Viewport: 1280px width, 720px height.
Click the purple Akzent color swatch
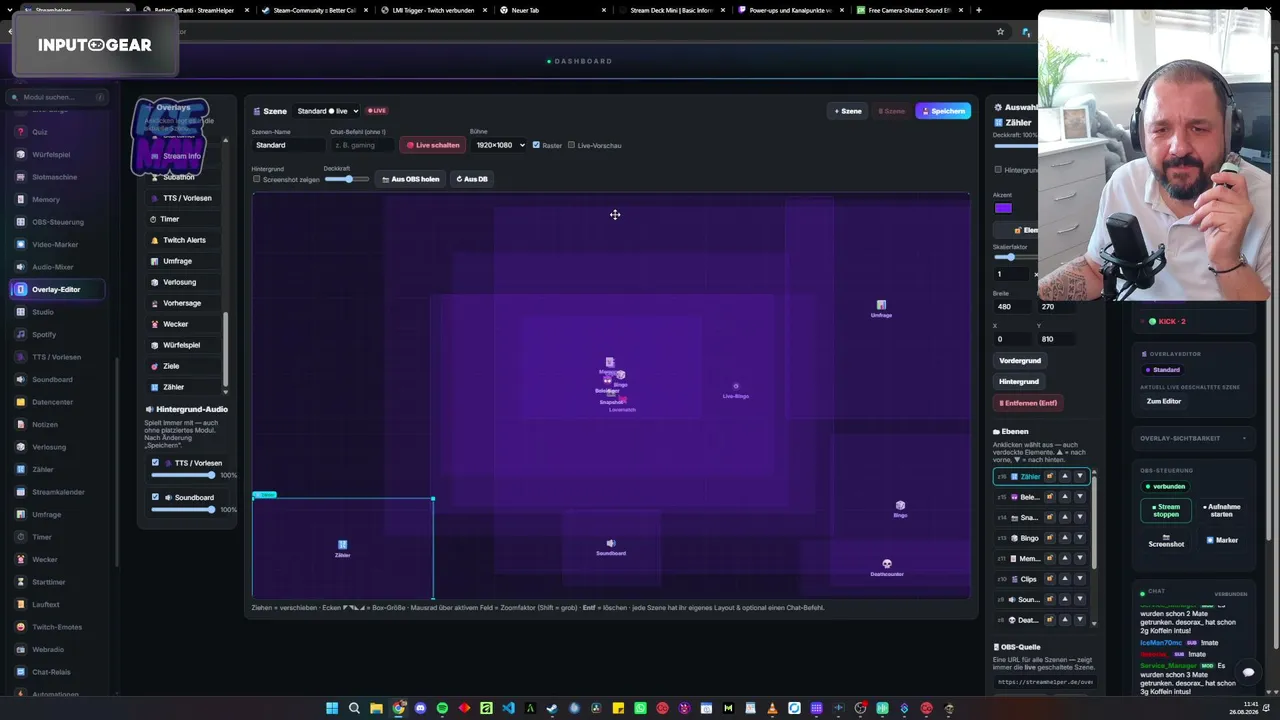(1003, 208)
